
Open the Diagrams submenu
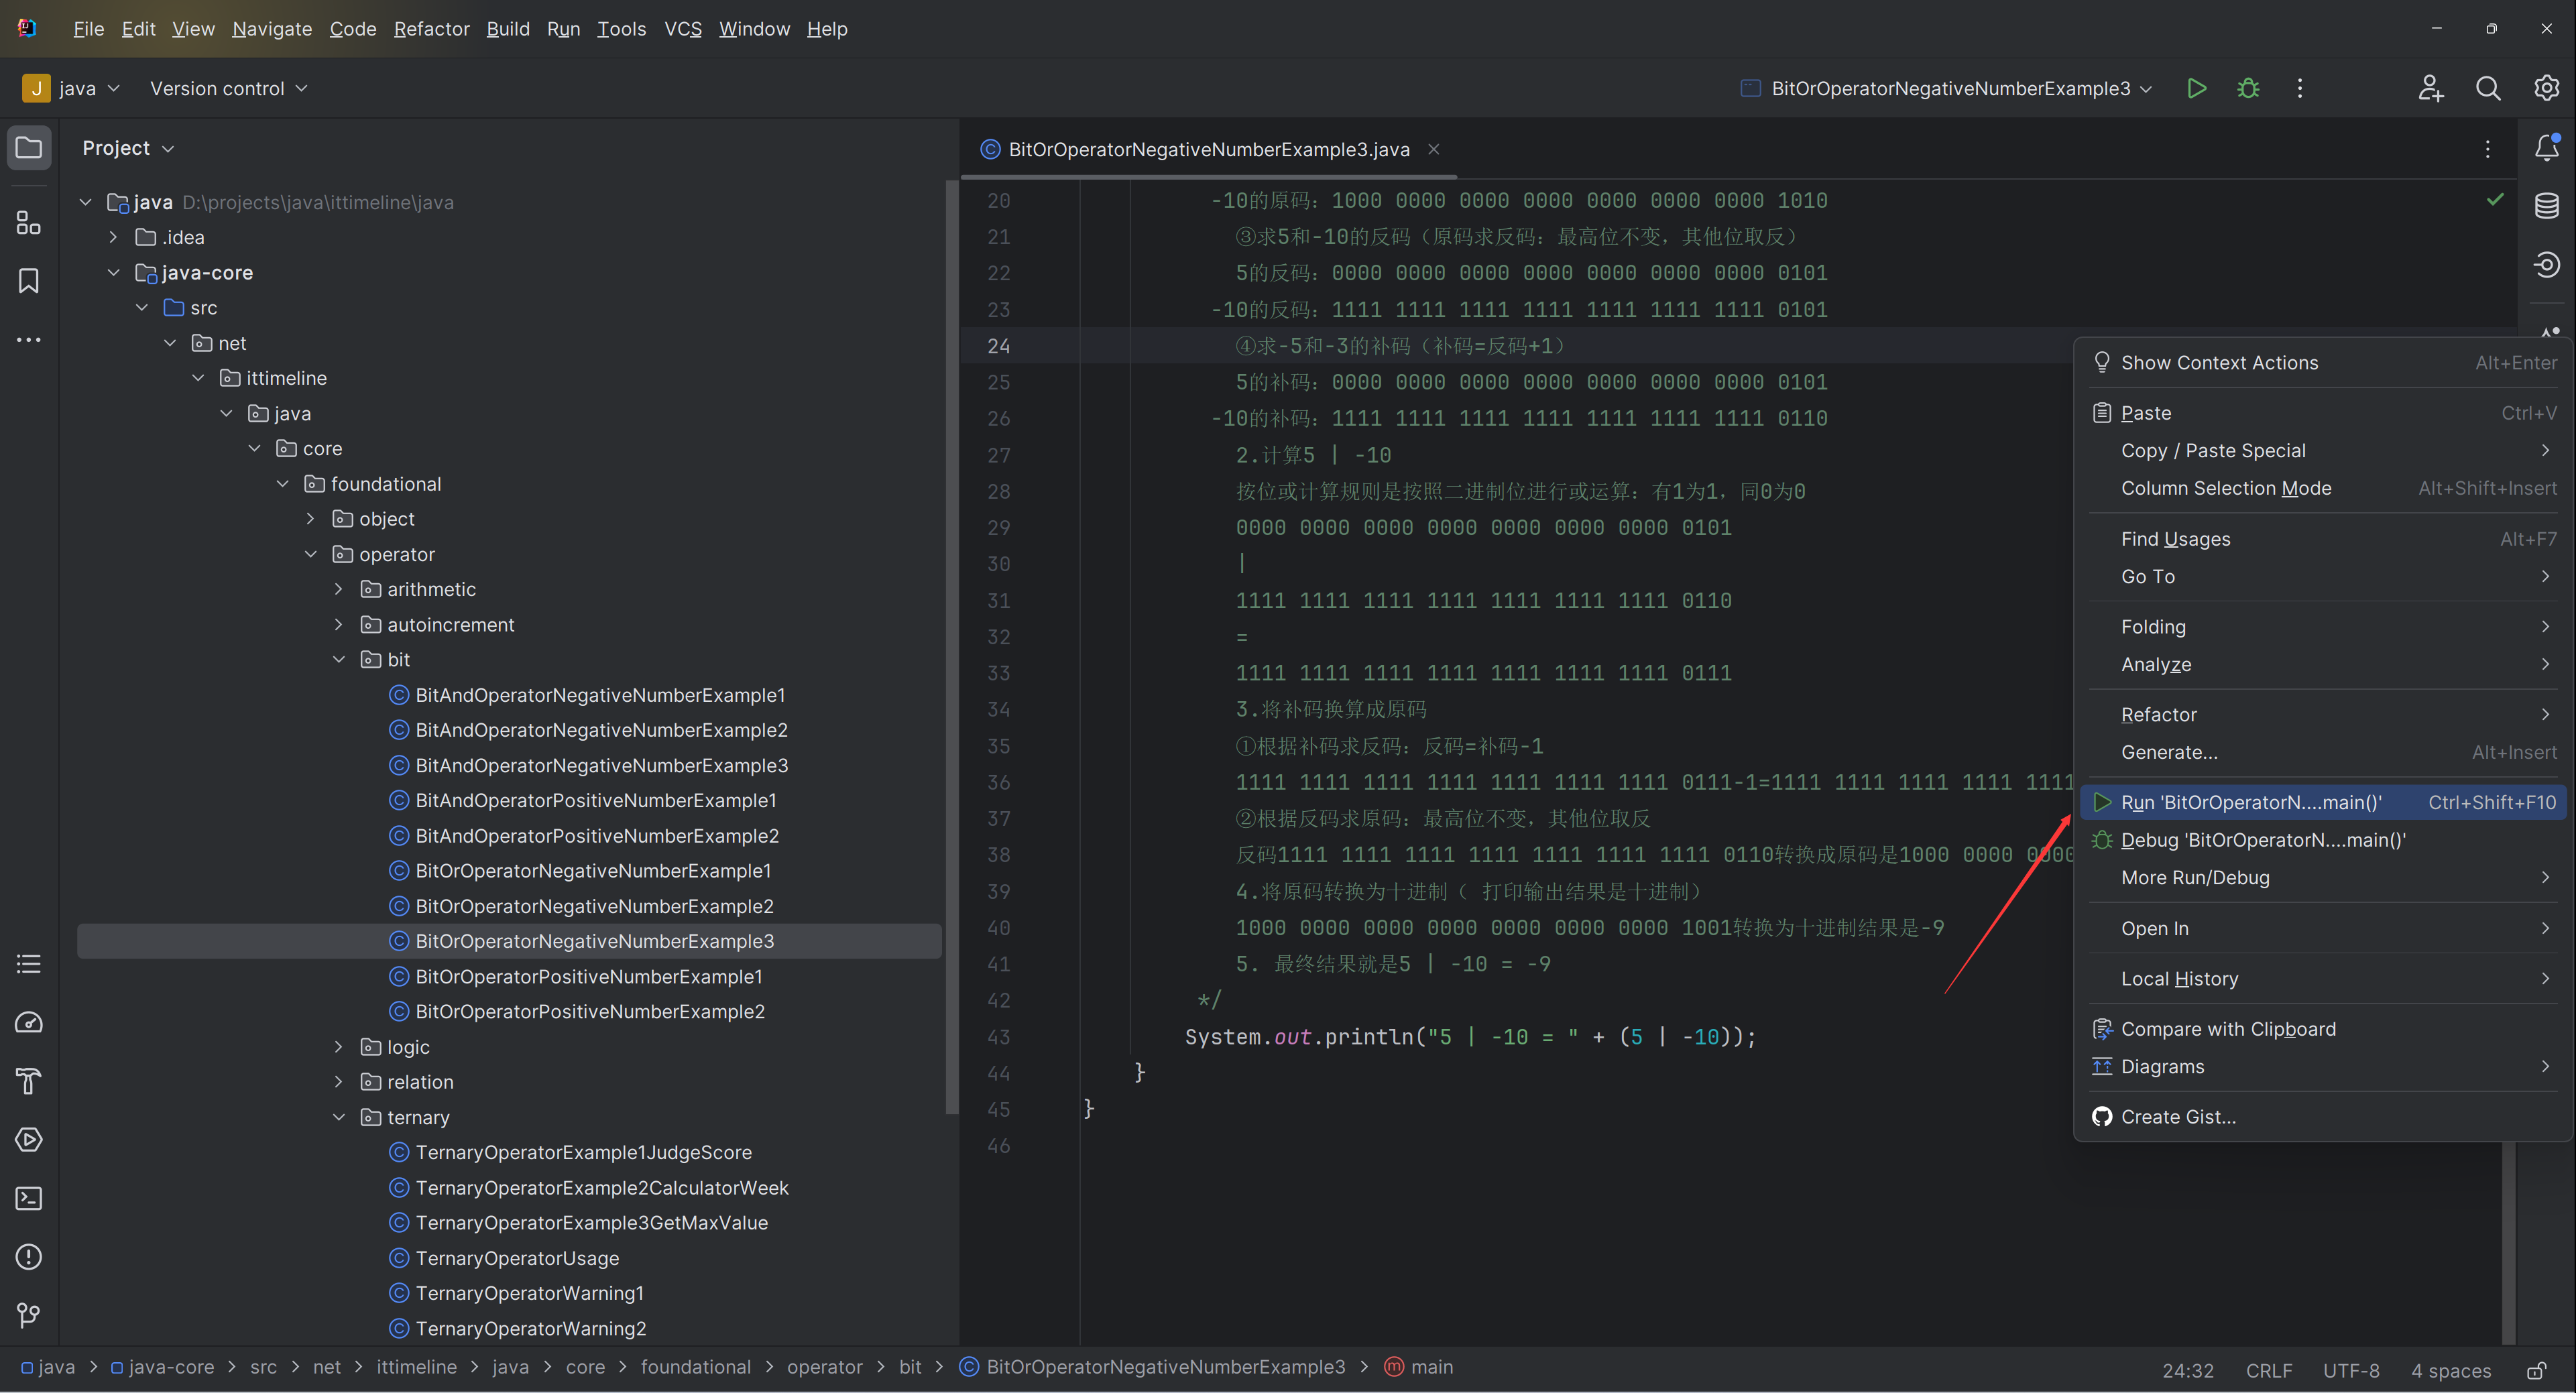(x=2323, y=1067)
